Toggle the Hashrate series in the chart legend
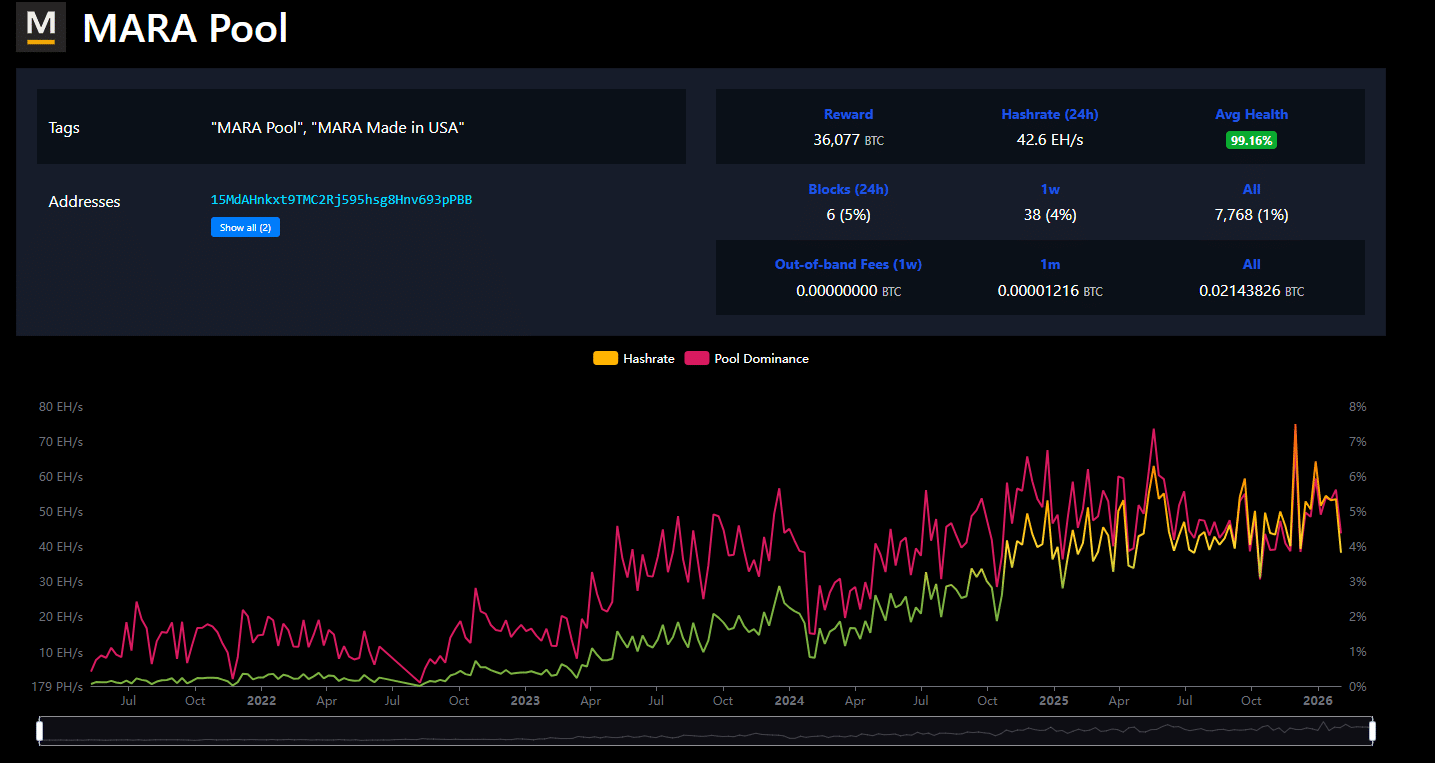The height and width of the screenshot is (763, 1435). pyautogui.click(x=647, y=358)
